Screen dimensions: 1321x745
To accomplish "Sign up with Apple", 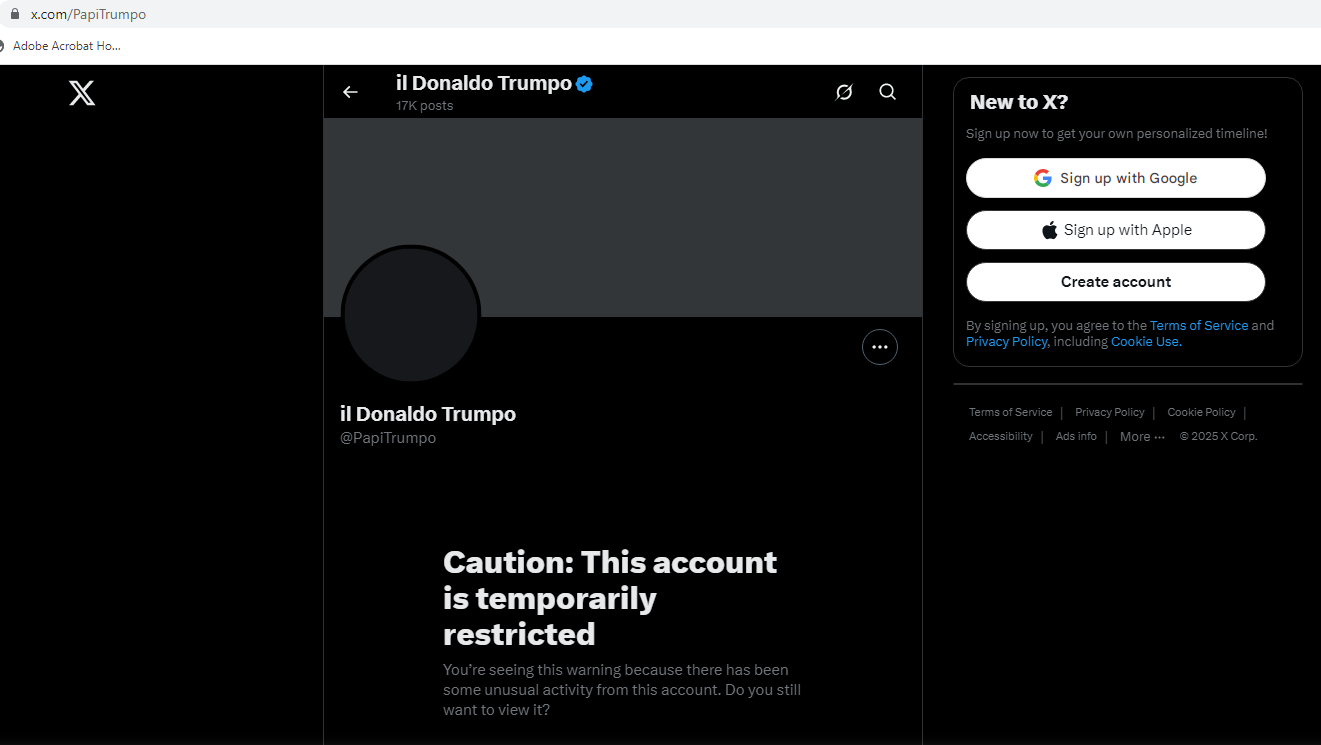I will coord(1116,230).
